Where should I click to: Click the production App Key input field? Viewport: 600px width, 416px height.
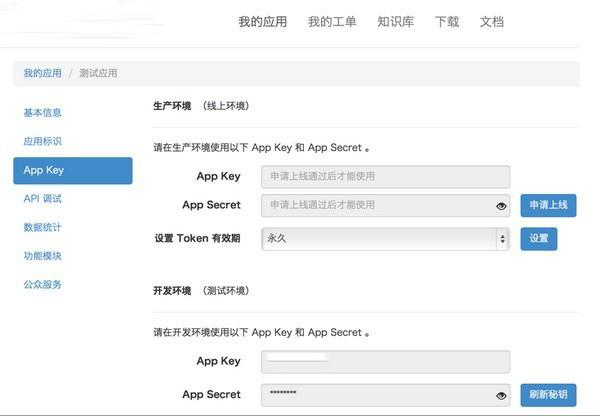384,177
